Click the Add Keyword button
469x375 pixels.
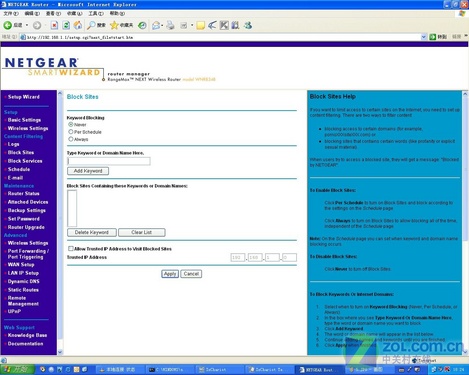(88, 171)
